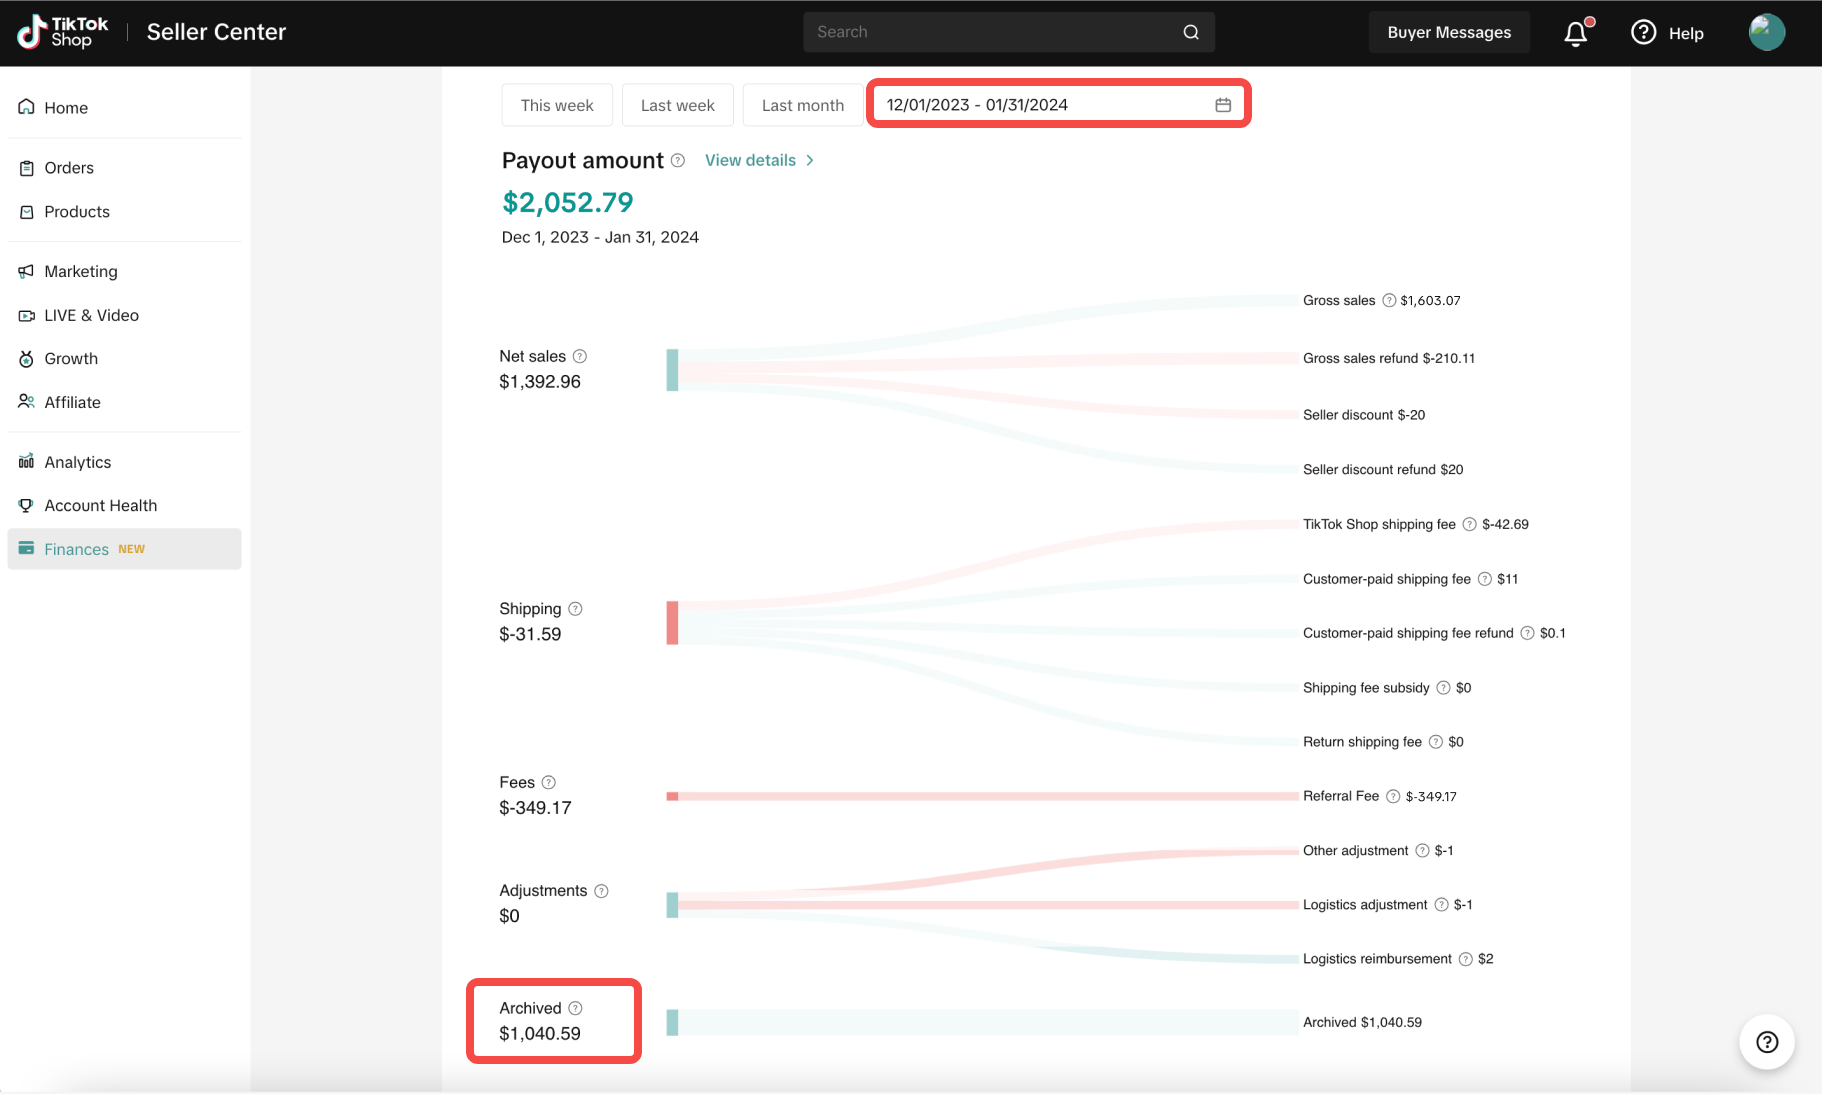Open the 12/01/2023 - 01/31/2024 date range picker
The width and height of the screenshot is (1822, 1094).
(x=1040, y=105)
